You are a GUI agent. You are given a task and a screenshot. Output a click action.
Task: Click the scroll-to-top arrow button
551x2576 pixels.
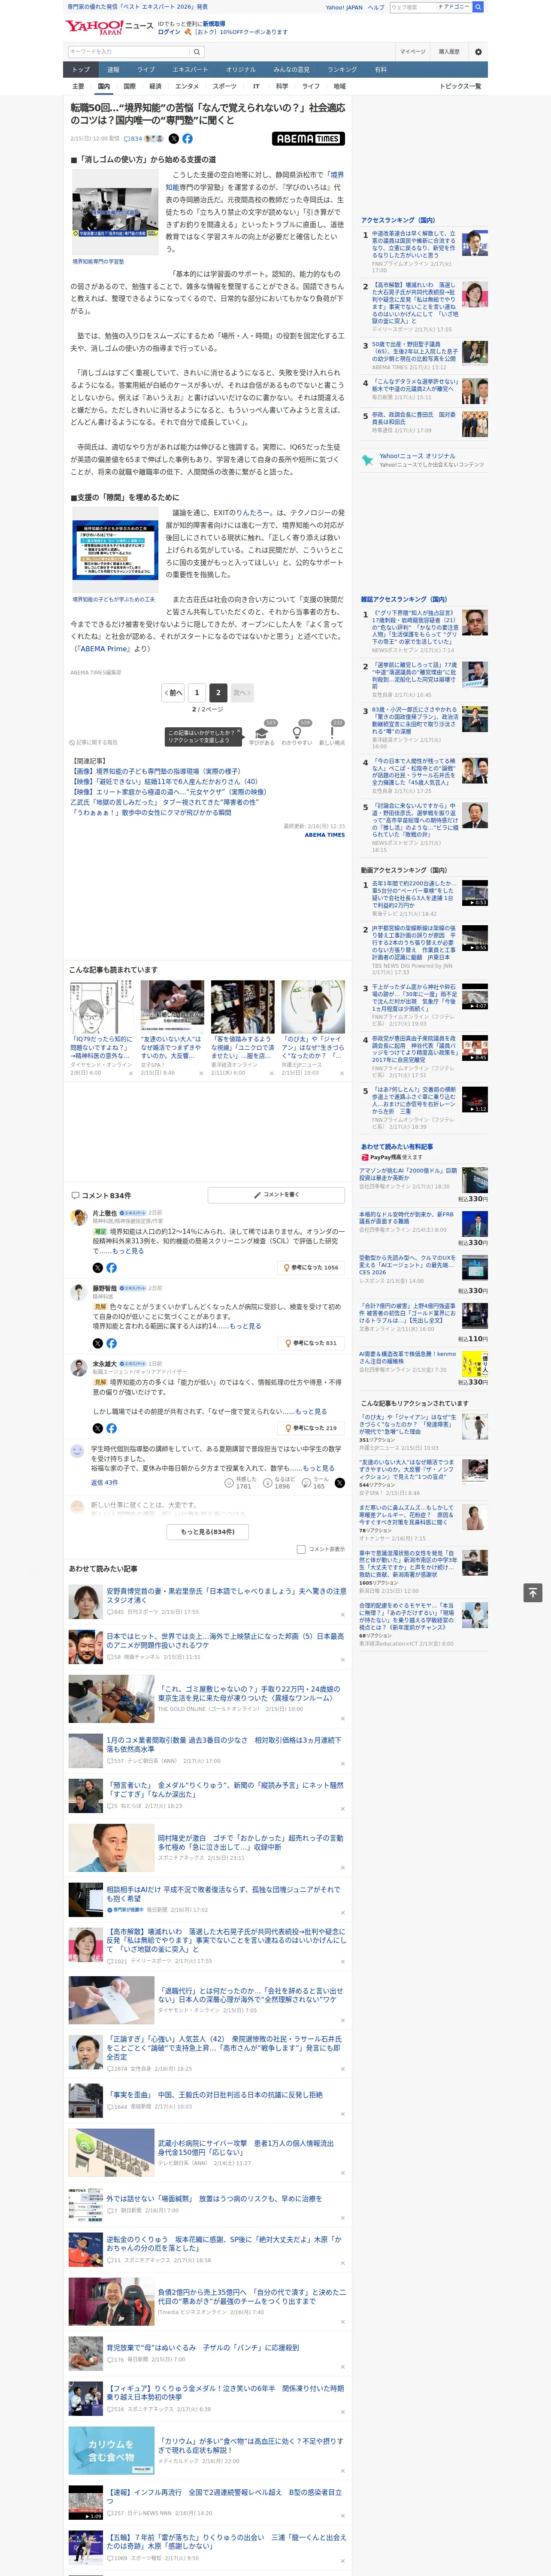[534, 1592]
